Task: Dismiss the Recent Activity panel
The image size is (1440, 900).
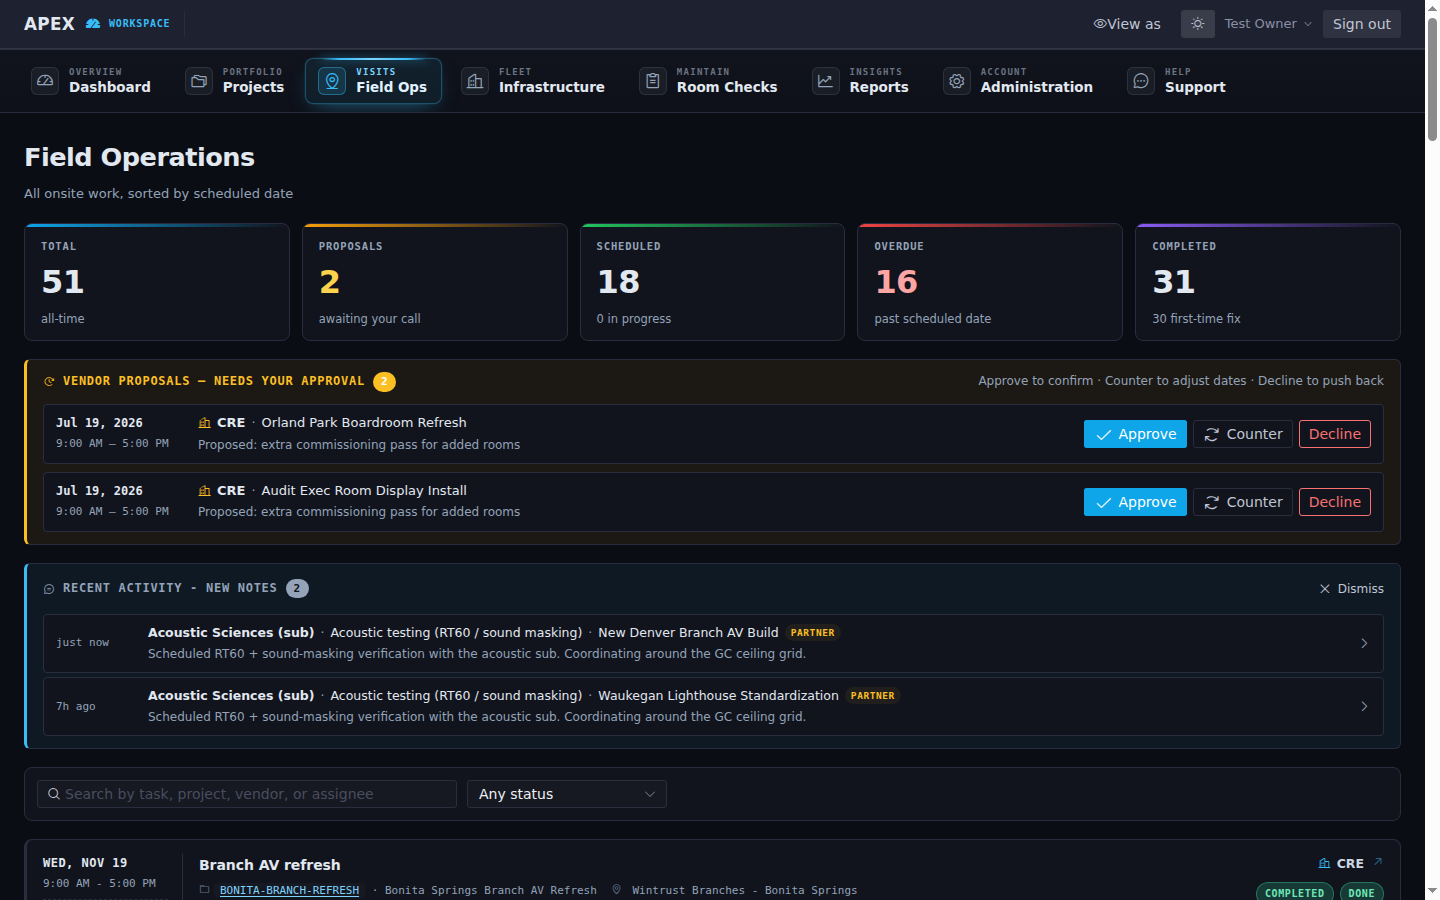Action: (1351, 589)
